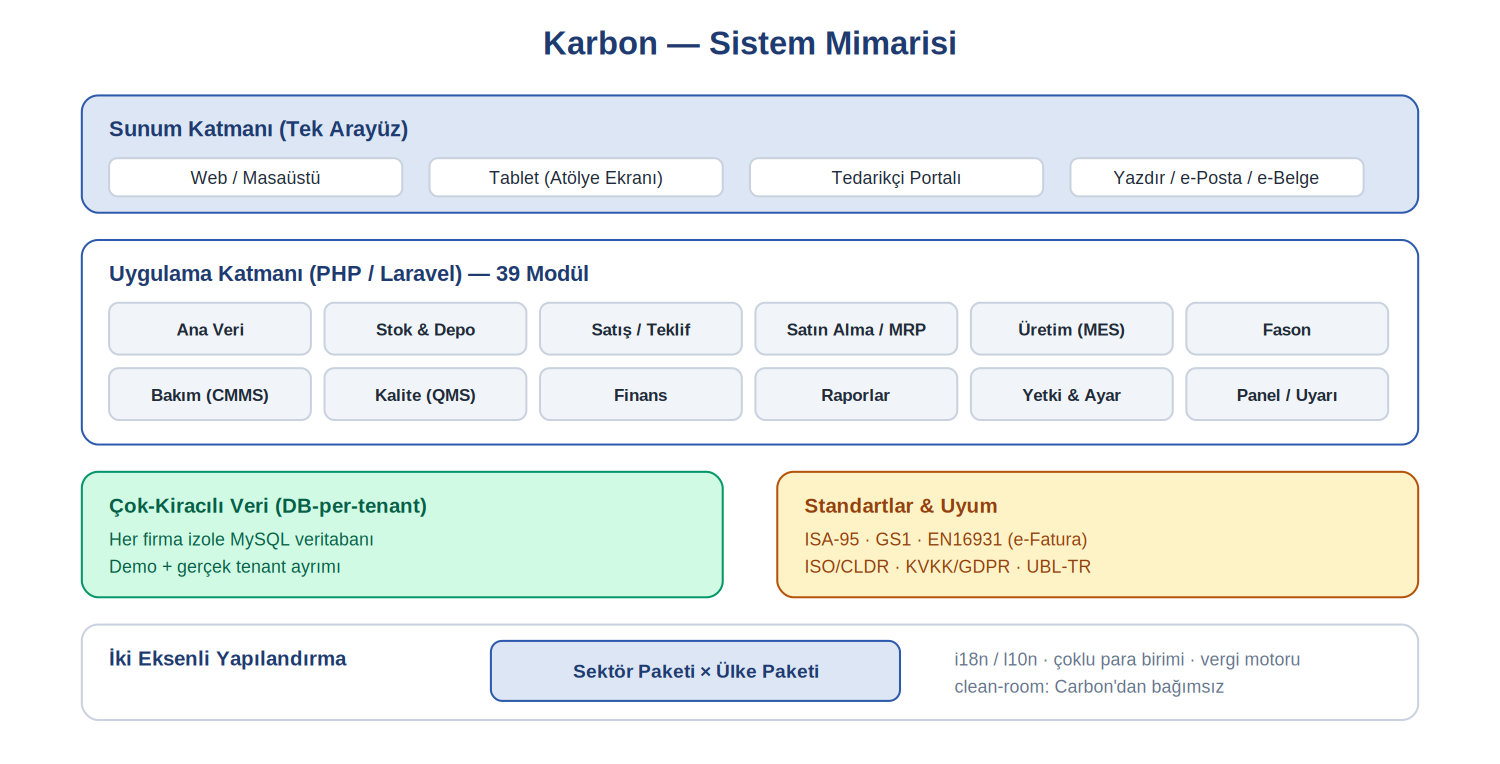The image size is (1500, 764).
Task: Click the 'ISA-95 · GS1 · EN16931 (e-Fatura)' line
Action: pyautogui.click(x=946, y=540)
